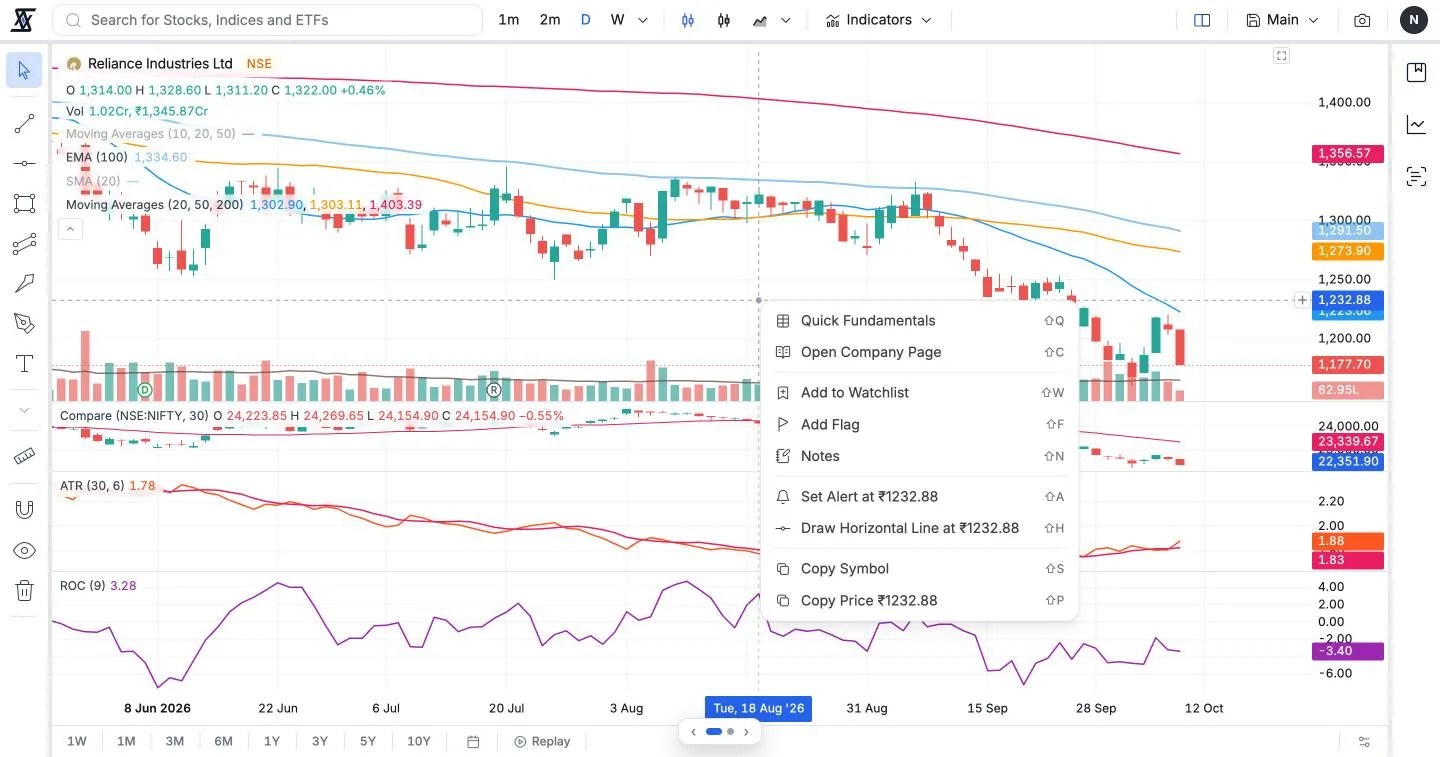Click the fullscreen chart icon
The width and height of the screenshot is (1440, 757).
(x=1281, y=56)
